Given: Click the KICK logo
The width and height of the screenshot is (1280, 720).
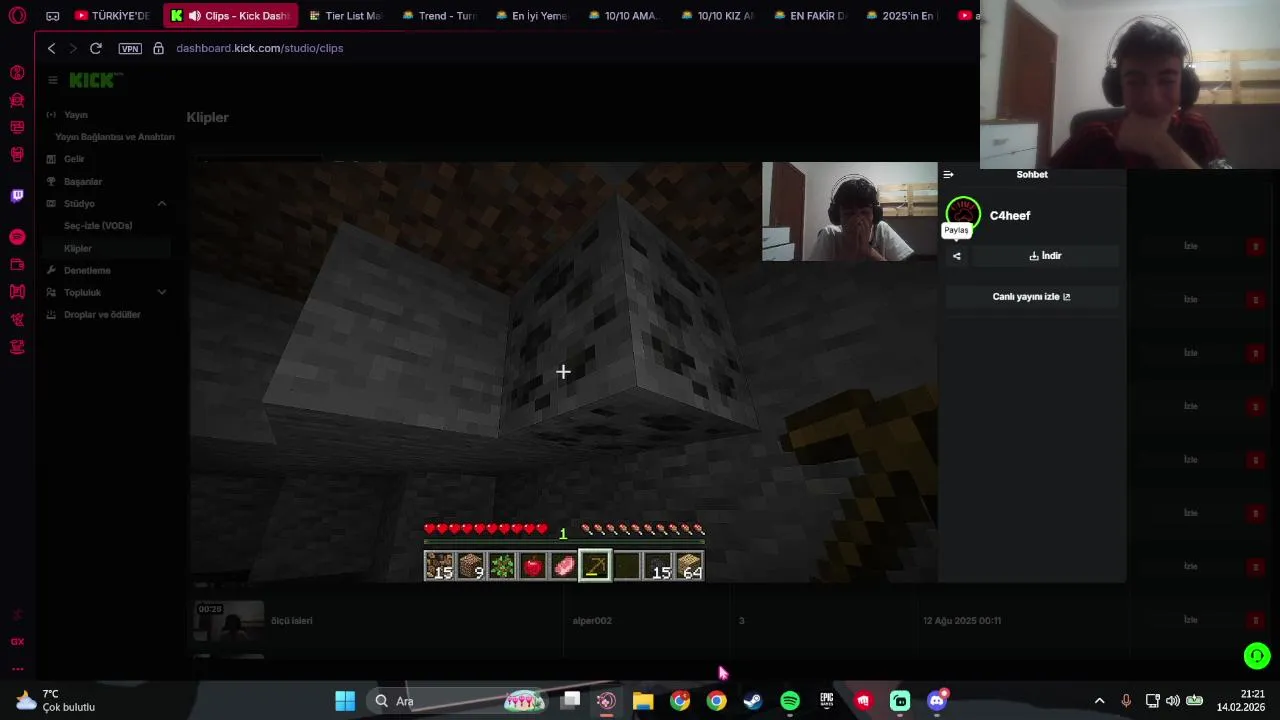Looking at the screenshot, I should 96,80.
